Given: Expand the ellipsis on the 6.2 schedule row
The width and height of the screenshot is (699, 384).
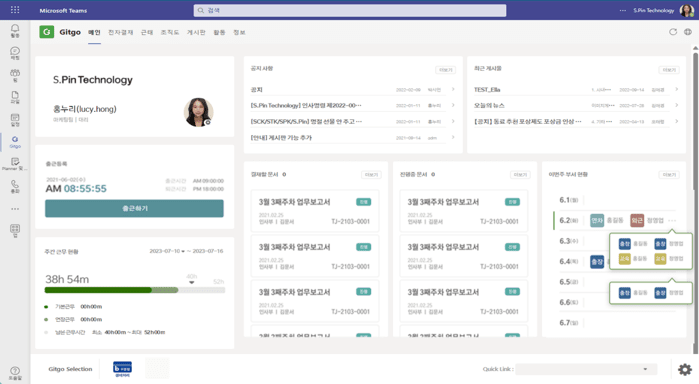Looking at the screenshot, I should (x=672, y=220).
